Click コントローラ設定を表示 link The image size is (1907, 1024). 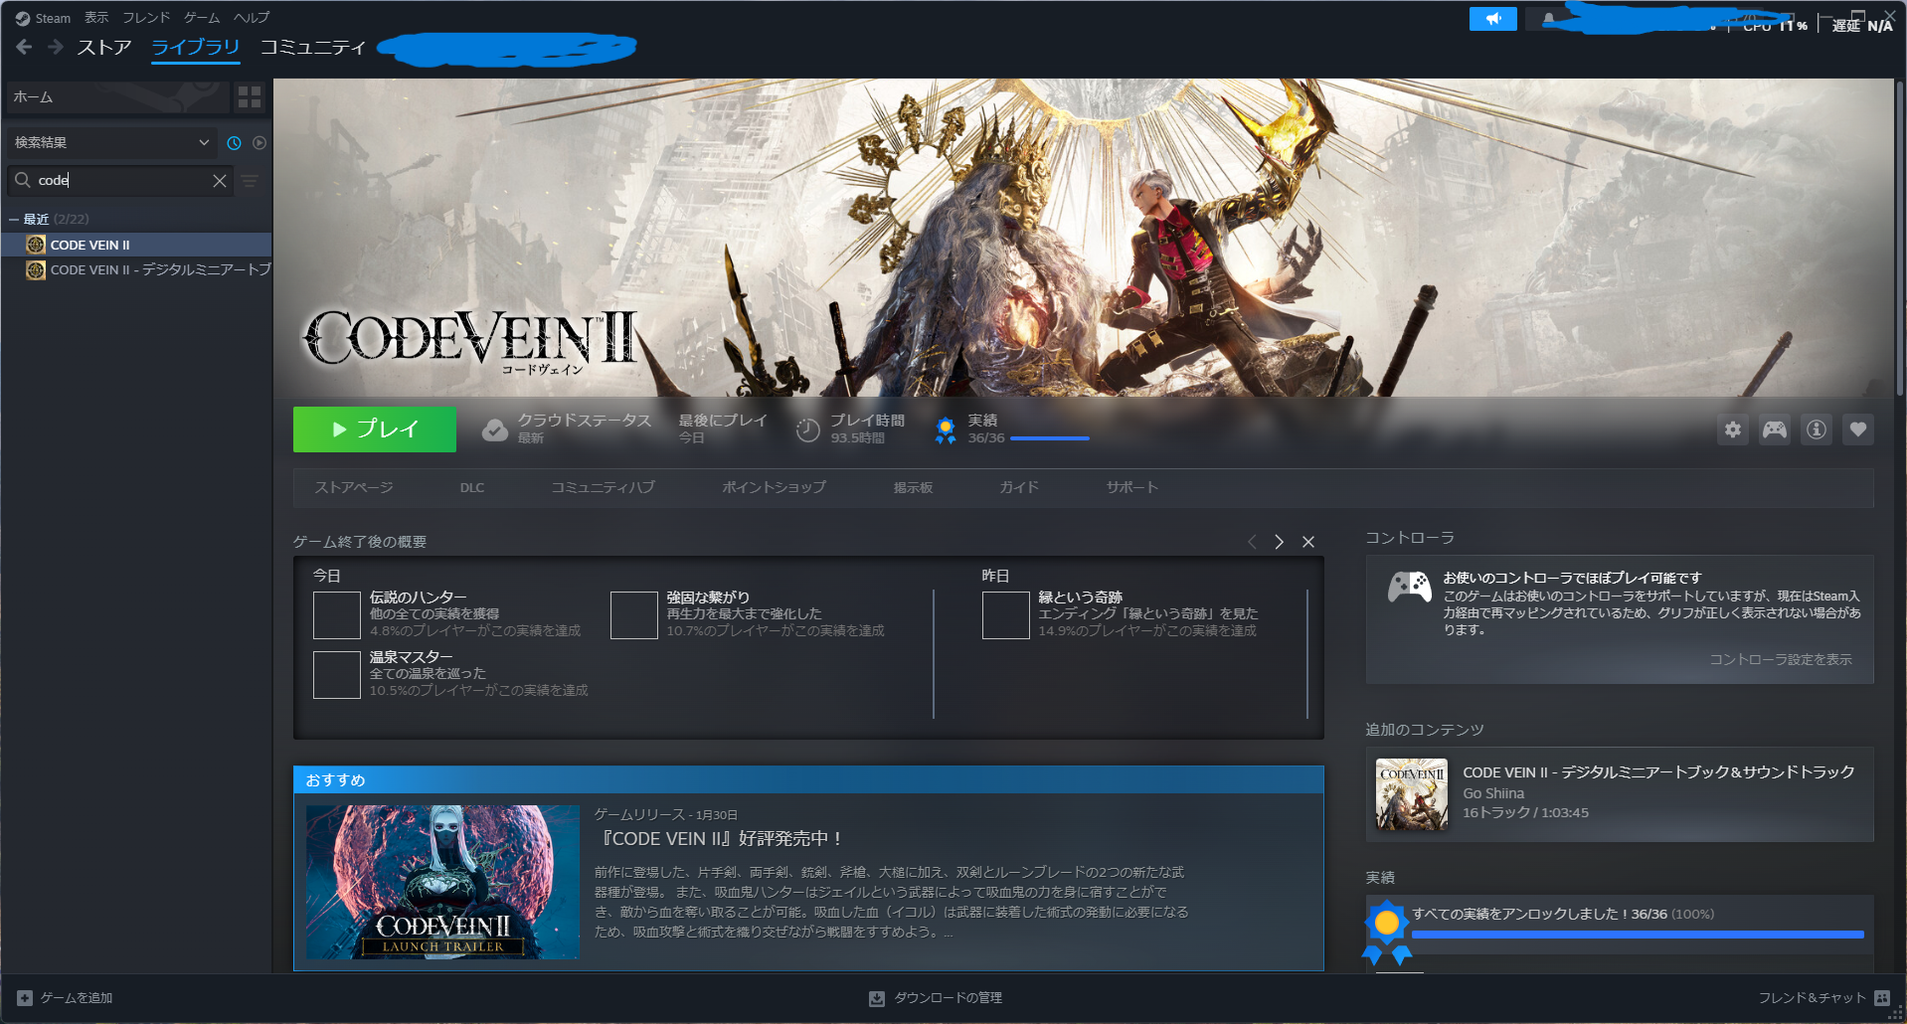click(x=1780, y=660)
